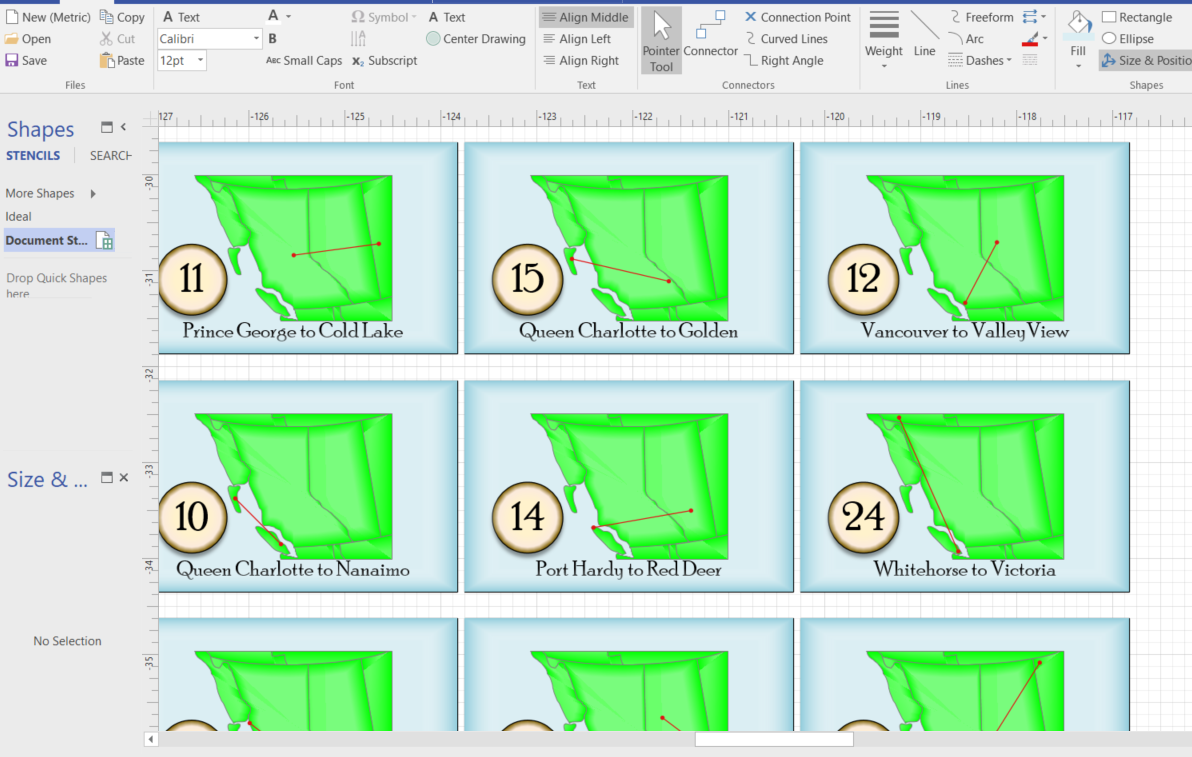
Task: Expand the More Shapes menu
Action: pos(51,193)
